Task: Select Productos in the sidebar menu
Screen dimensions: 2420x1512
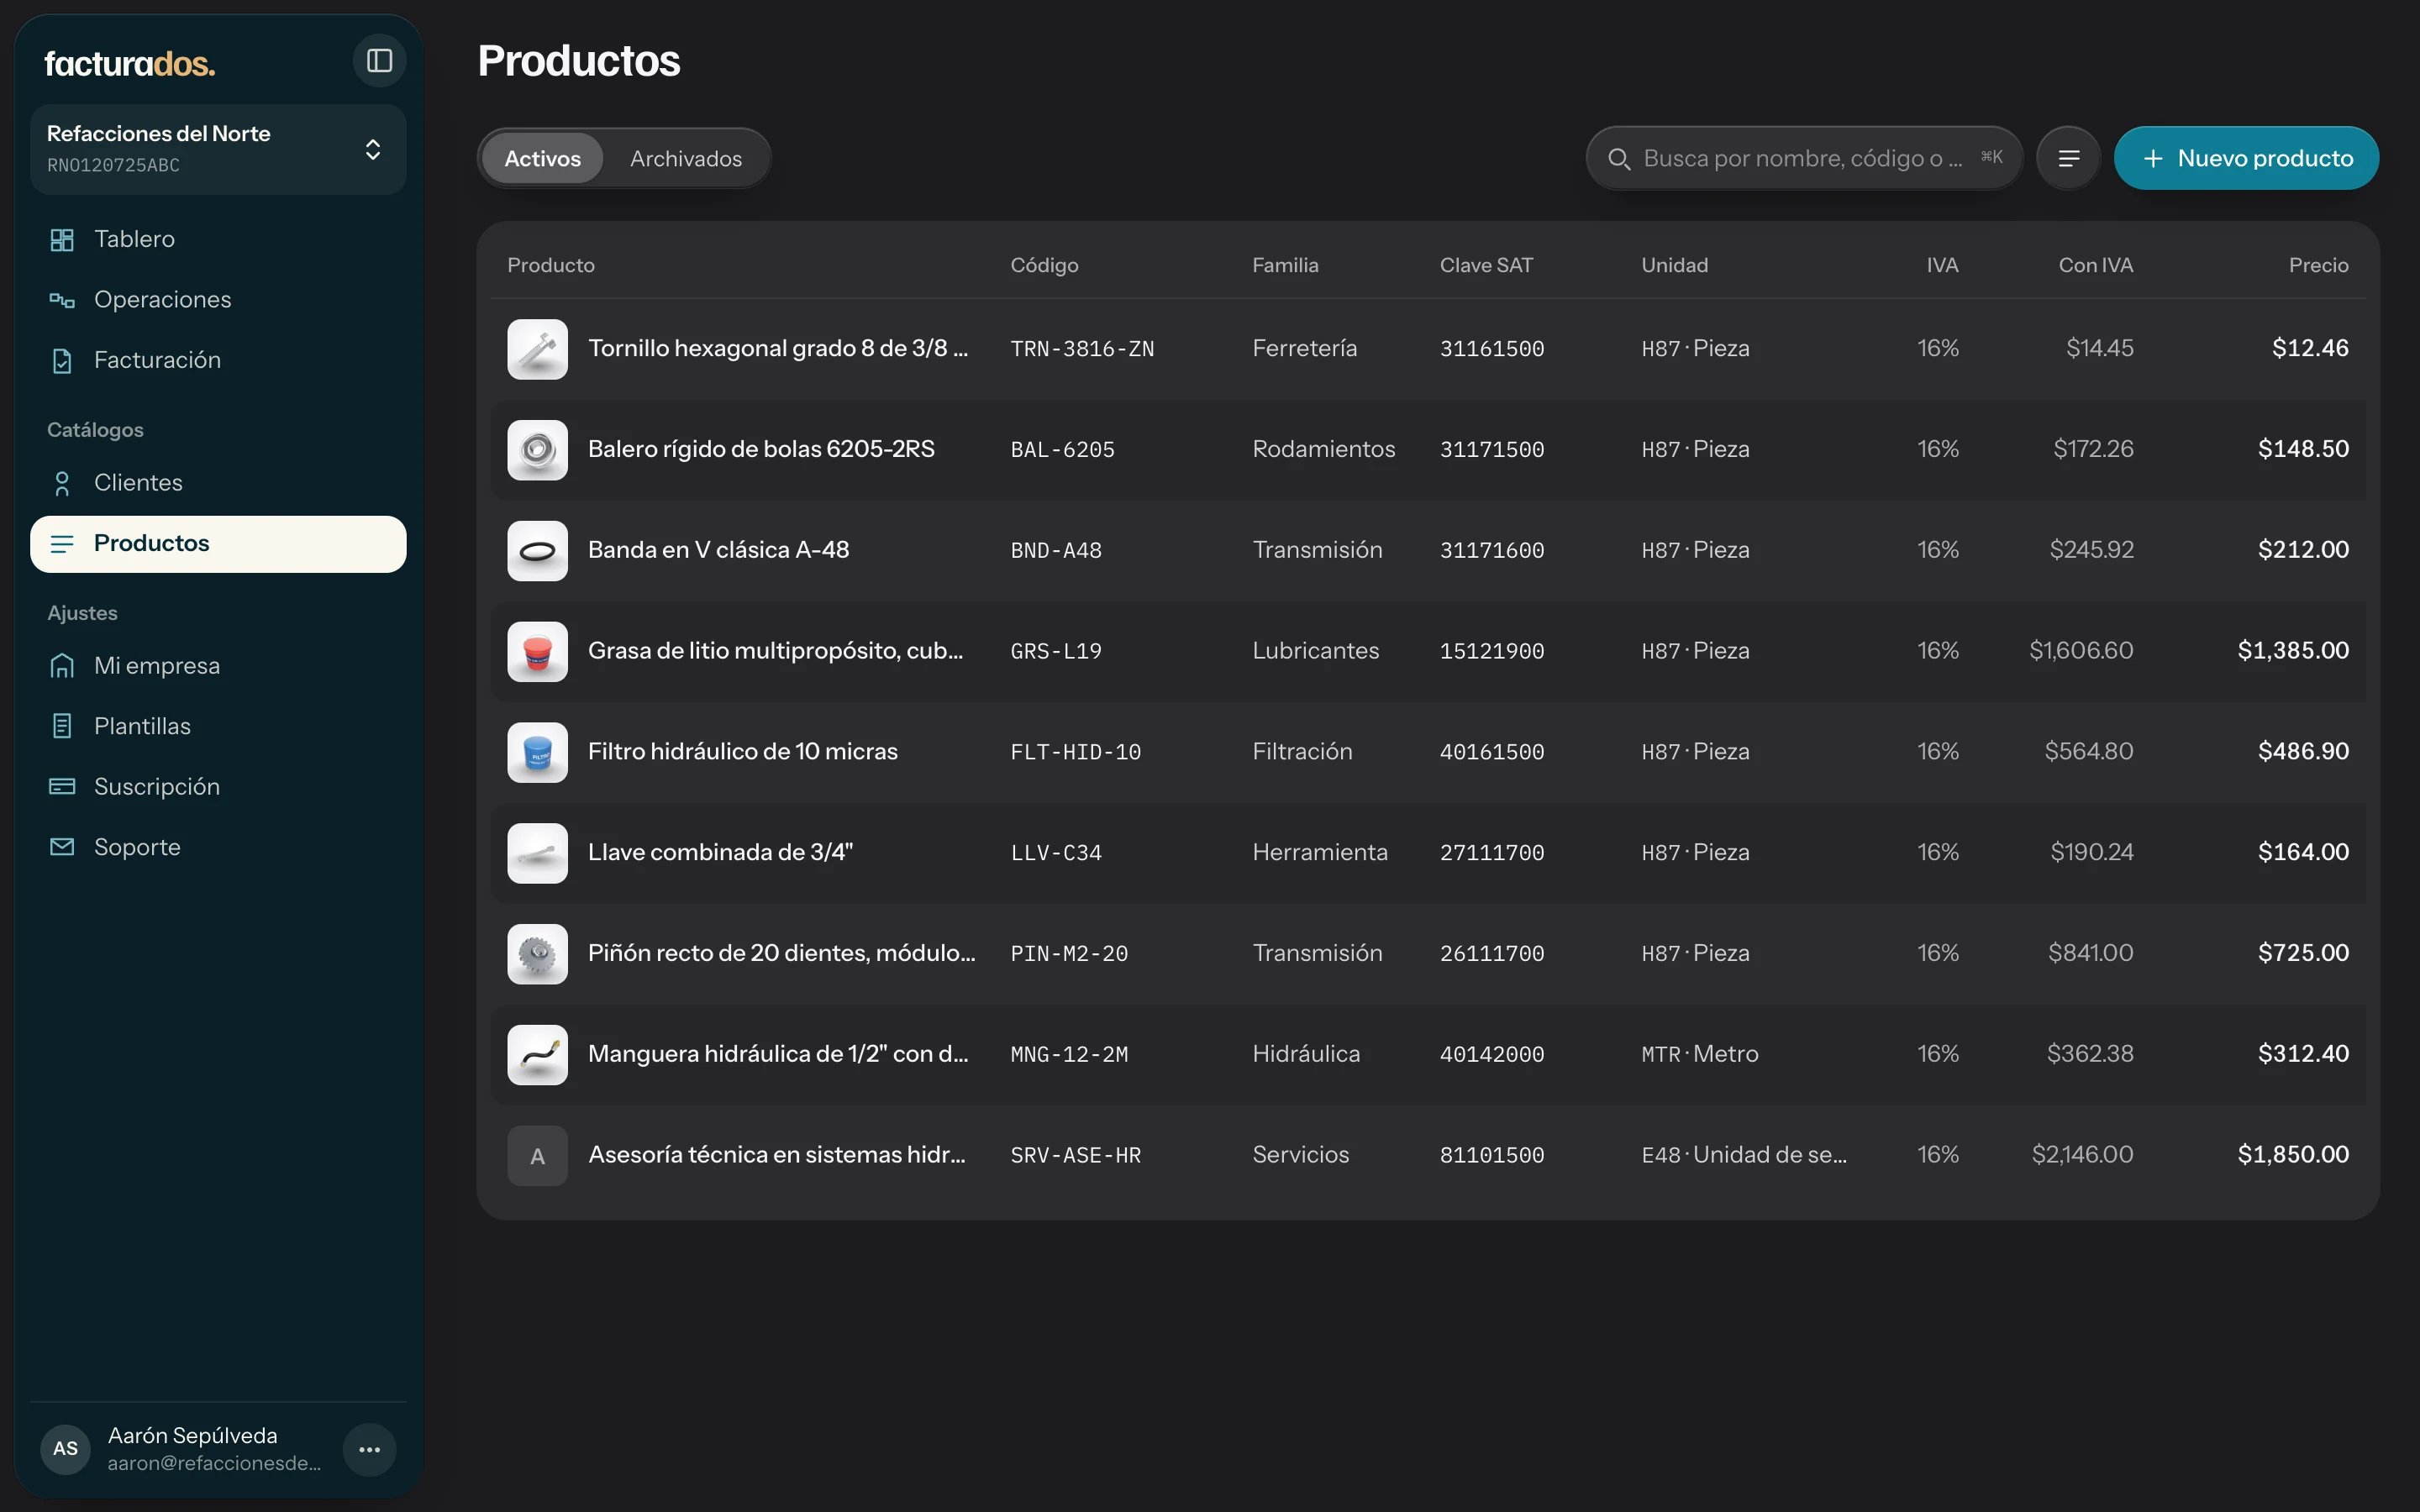Action: (218, 544)
